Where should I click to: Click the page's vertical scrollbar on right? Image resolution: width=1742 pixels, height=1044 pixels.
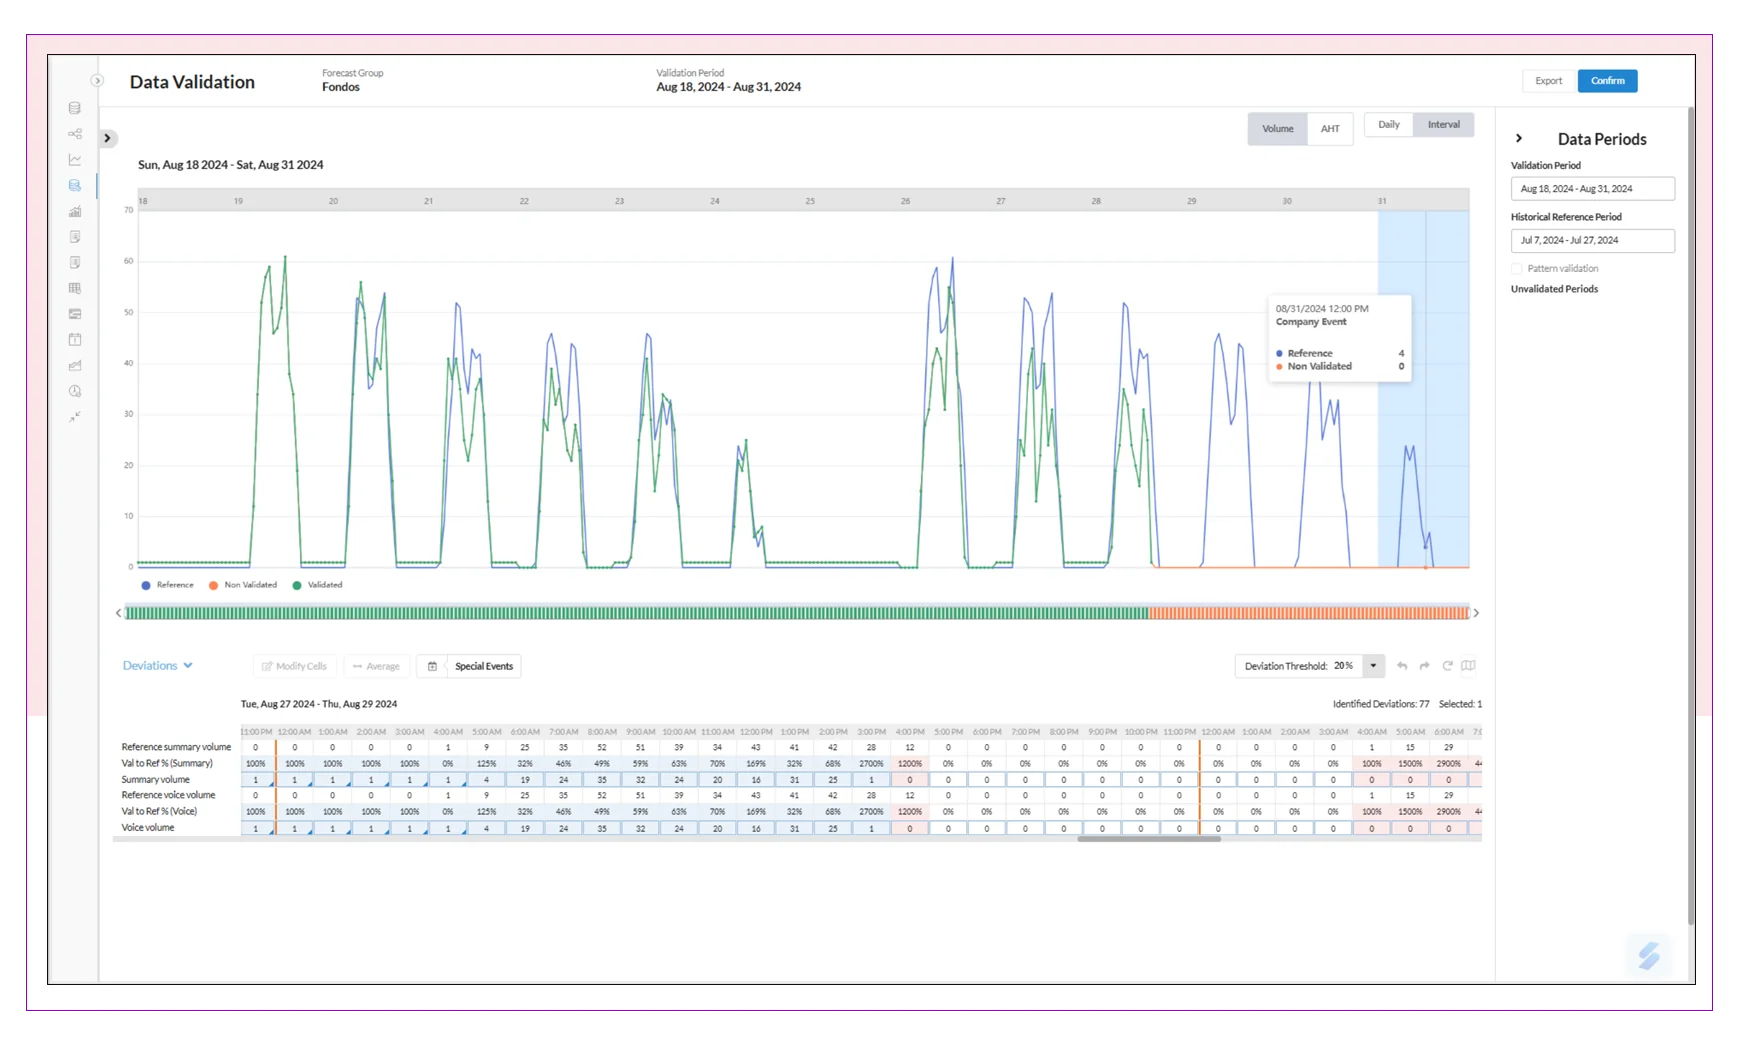pyautogui.click(x=1690, y=515)
